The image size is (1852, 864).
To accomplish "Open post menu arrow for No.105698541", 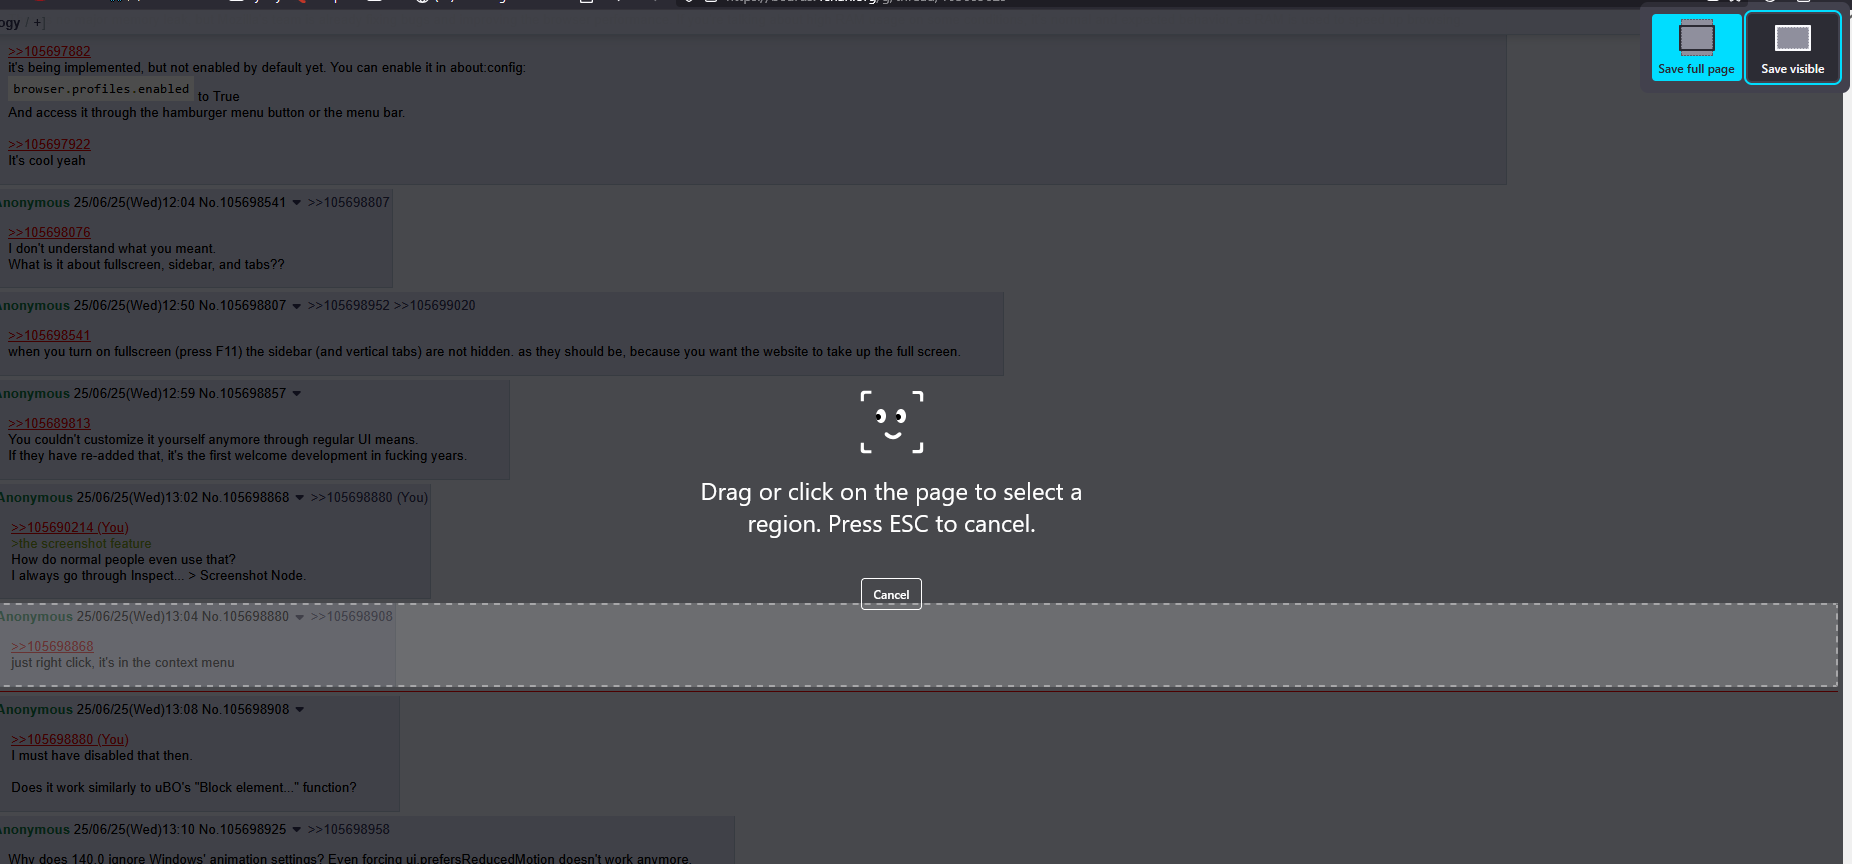I will [296, 203].
